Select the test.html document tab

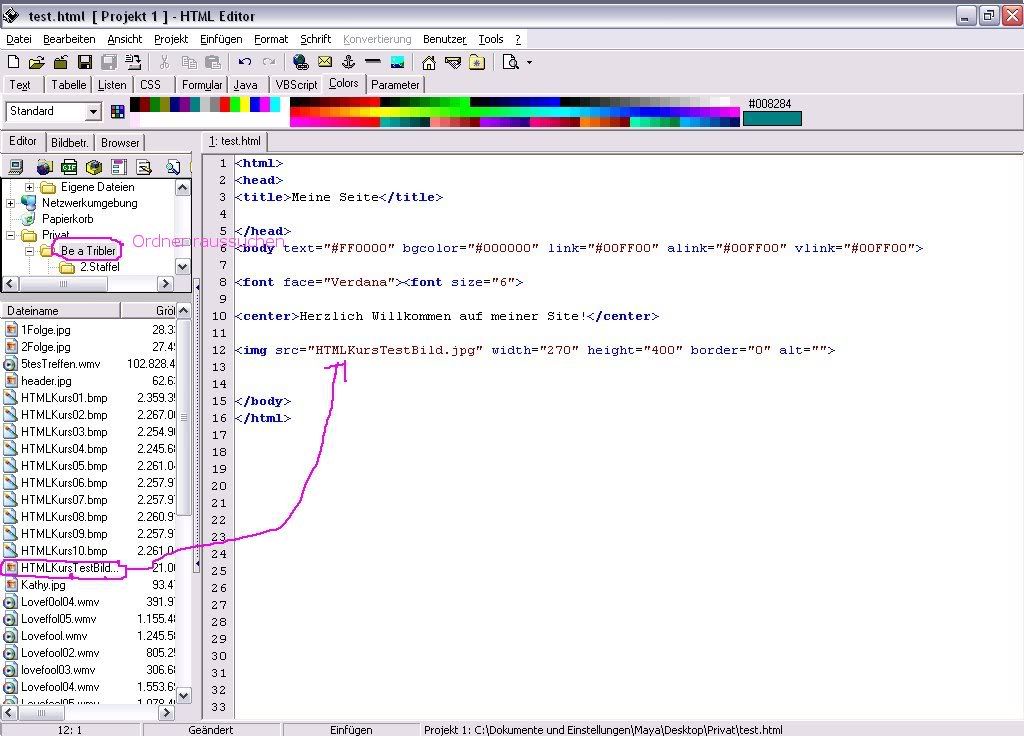point(234,141)
